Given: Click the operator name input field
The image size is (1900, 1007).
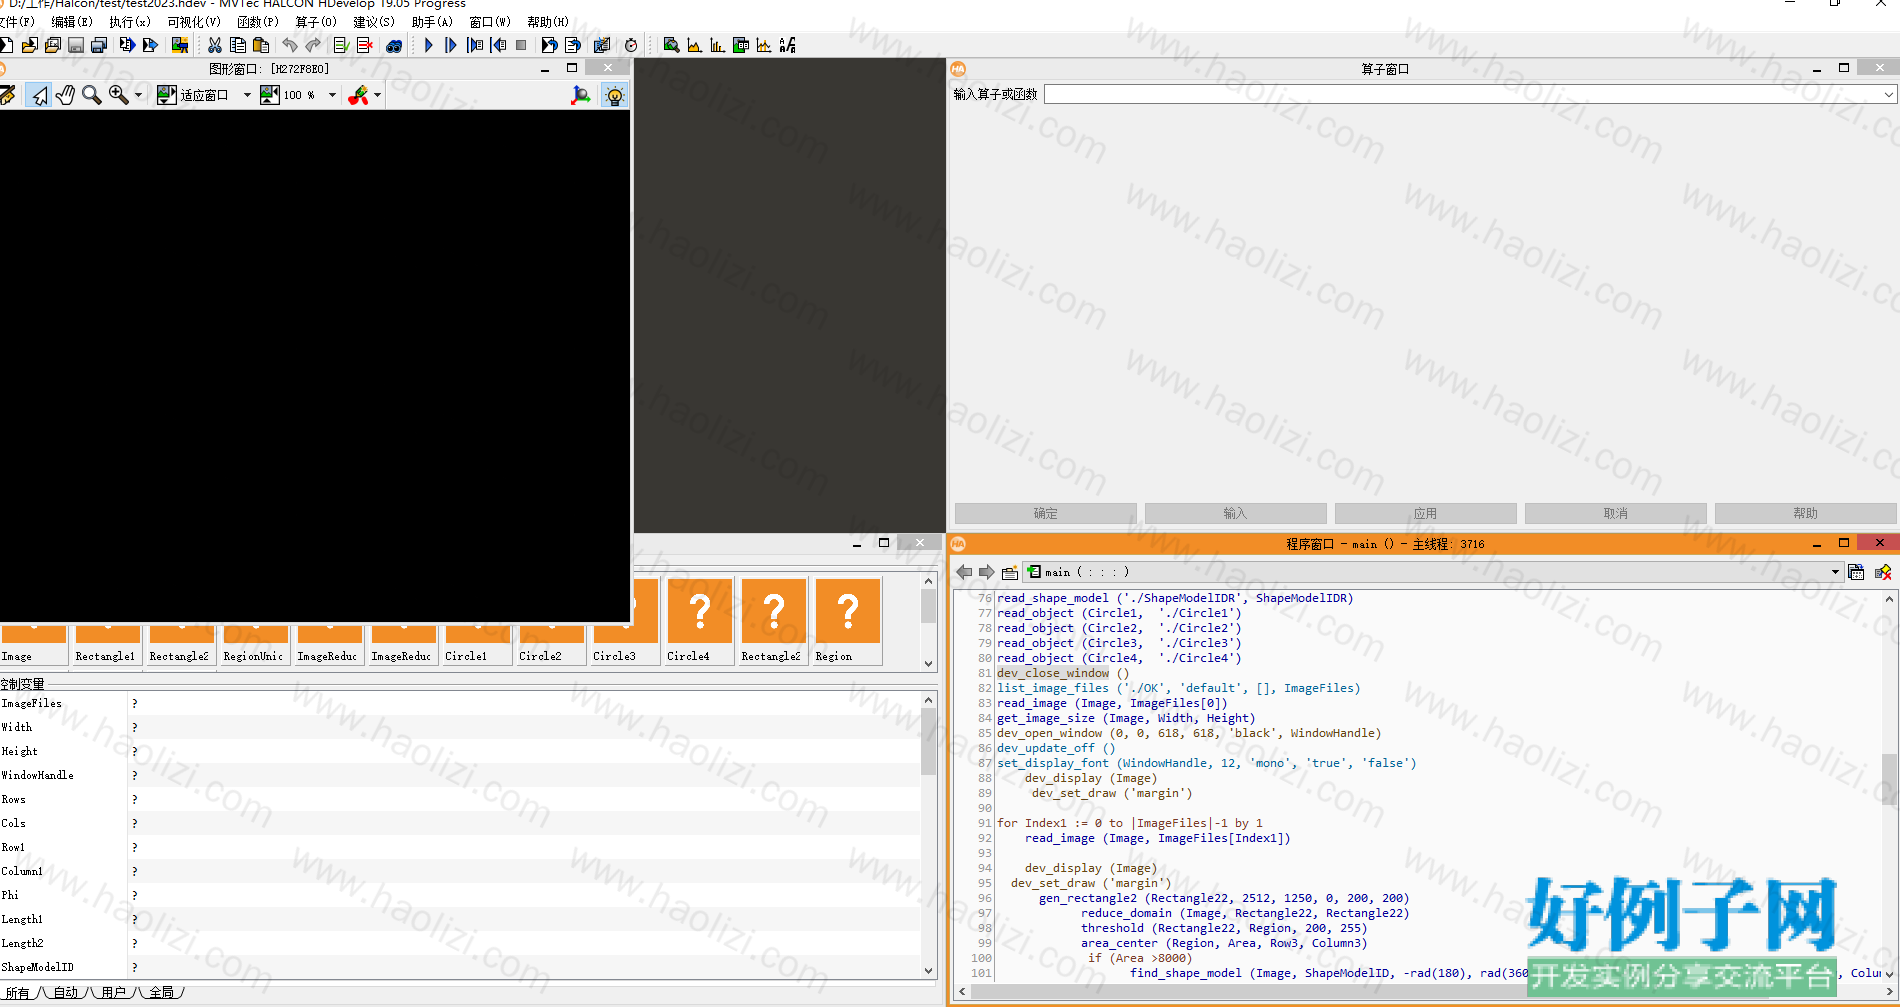Looking at the screenshot, I should point(1462,94).
